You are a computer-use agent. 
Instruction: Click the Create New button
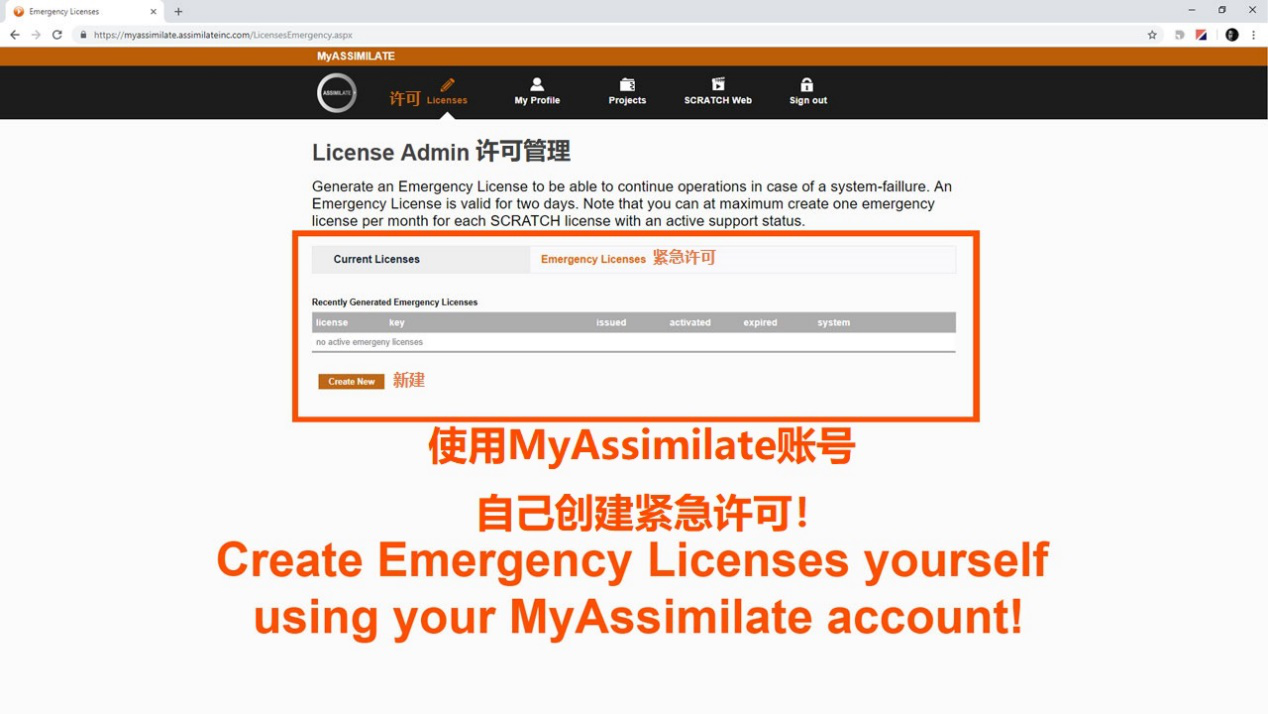[x=351, y=382]
